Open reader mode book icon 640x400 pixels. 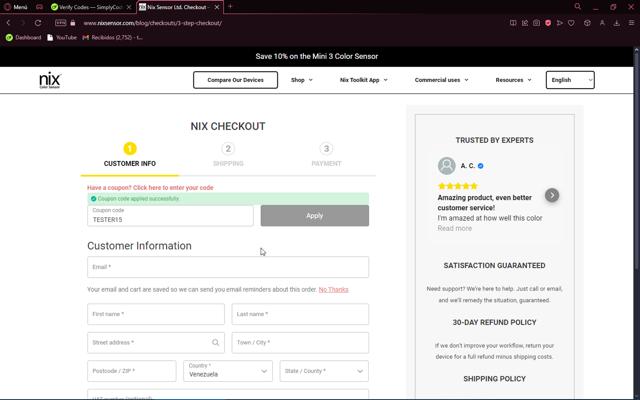[513, 23]
